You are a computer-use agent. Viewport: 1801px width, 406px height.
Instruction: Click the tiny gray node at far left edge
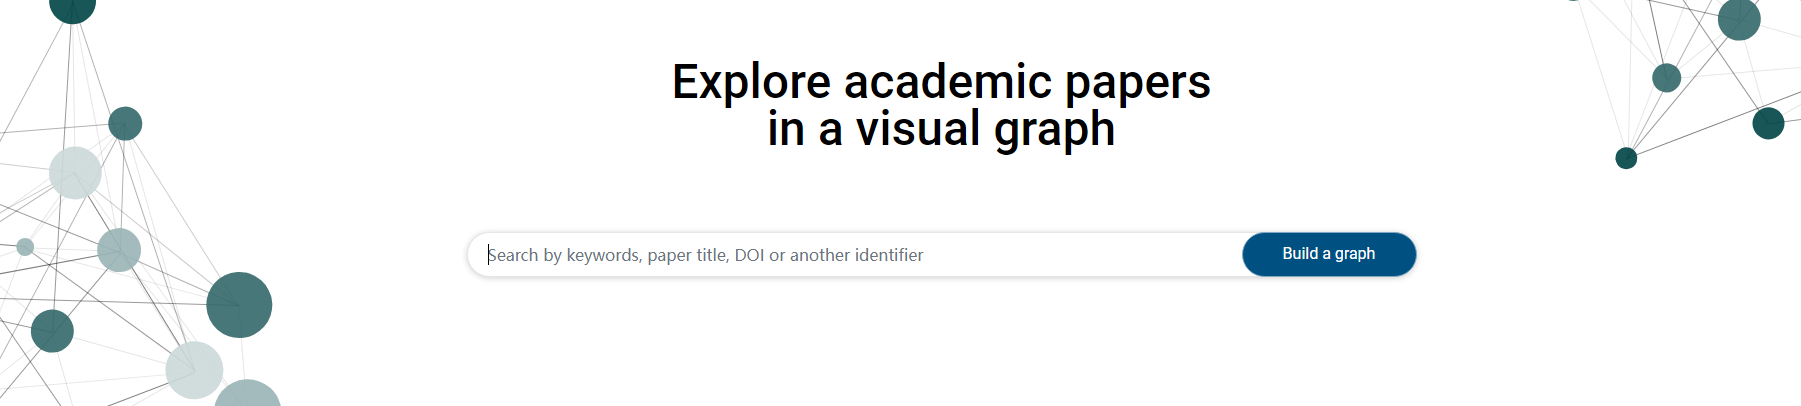(x=25, y=247)
